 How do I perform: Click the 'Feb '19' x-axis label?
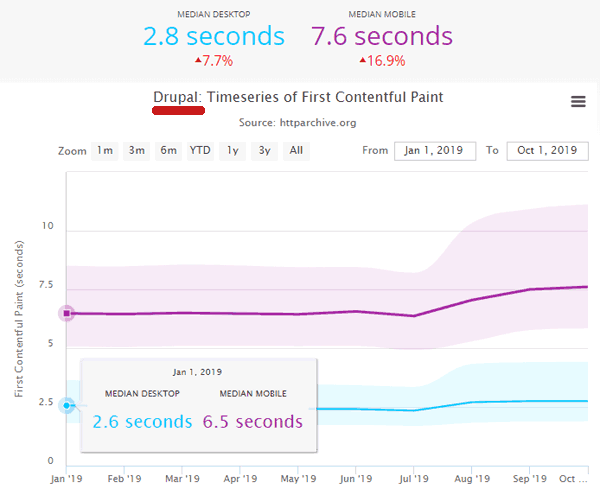124,479
